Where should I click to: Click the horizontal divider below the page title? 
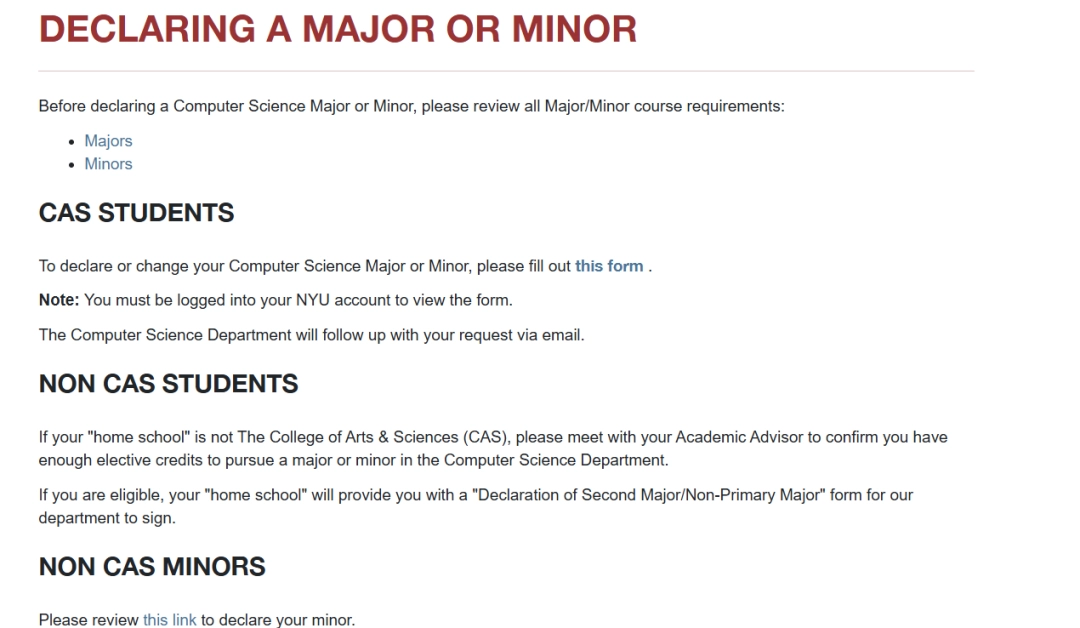click(x=506, y=71)
